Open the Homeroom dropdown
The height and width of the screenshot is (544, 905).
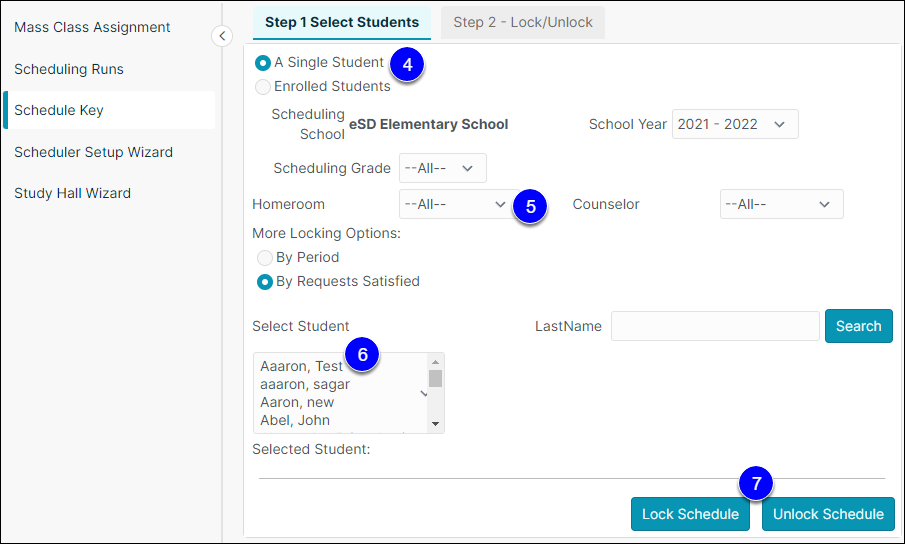click(456, 204)
